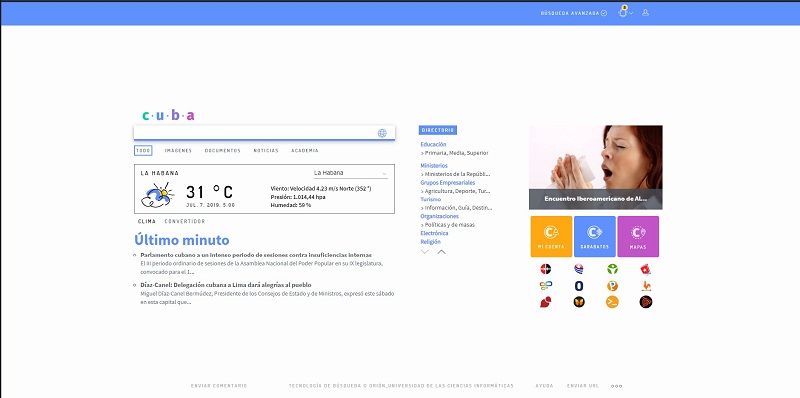Open the user profile icon in header
Viewport: 800px width, 398px height.
pos(645,13)
